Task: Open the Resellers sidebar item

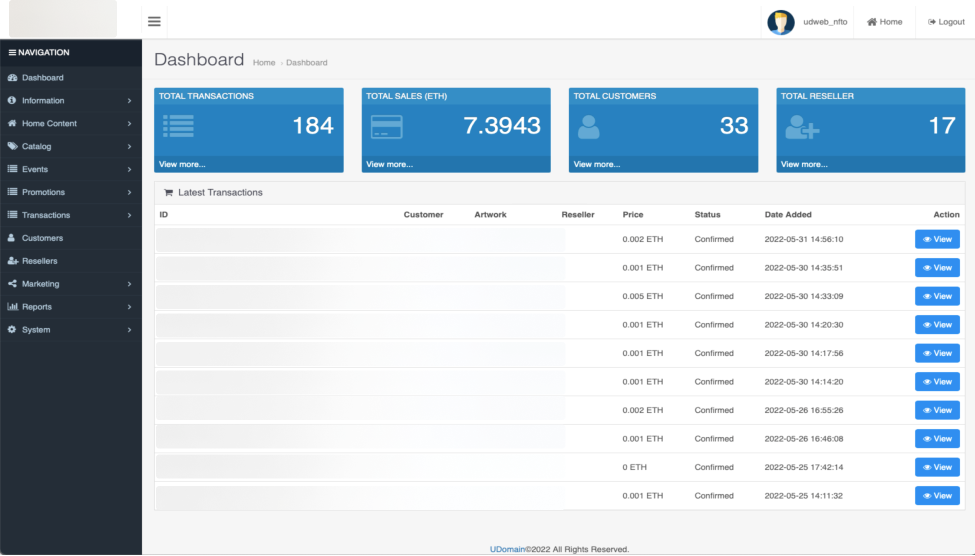Action: 40,261
